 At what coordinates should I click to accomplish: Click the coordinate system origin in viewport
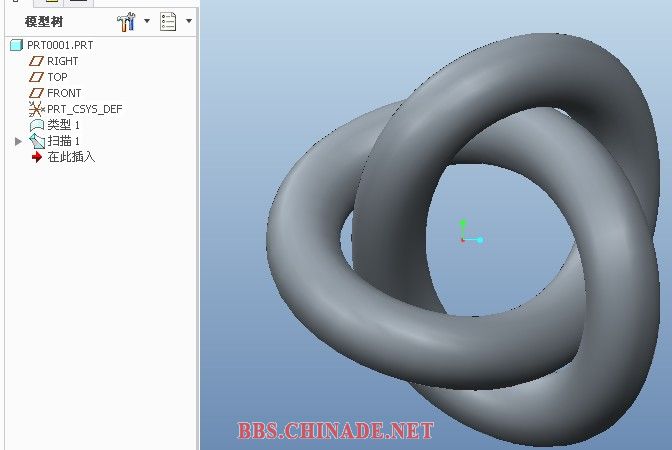(462, 239)
